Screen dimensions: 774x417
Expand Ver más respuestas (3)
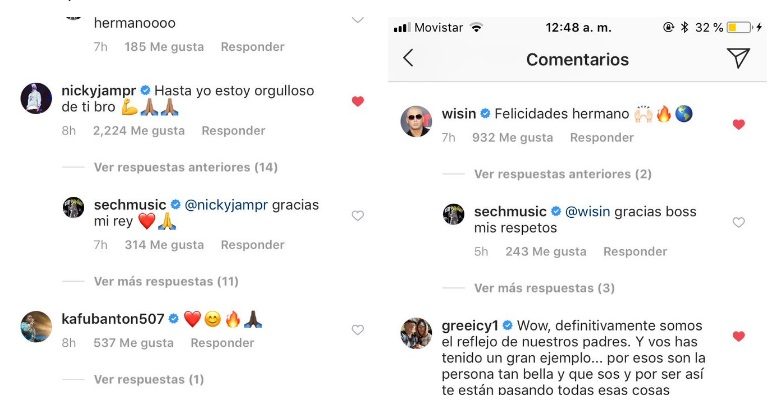(544, 288)
